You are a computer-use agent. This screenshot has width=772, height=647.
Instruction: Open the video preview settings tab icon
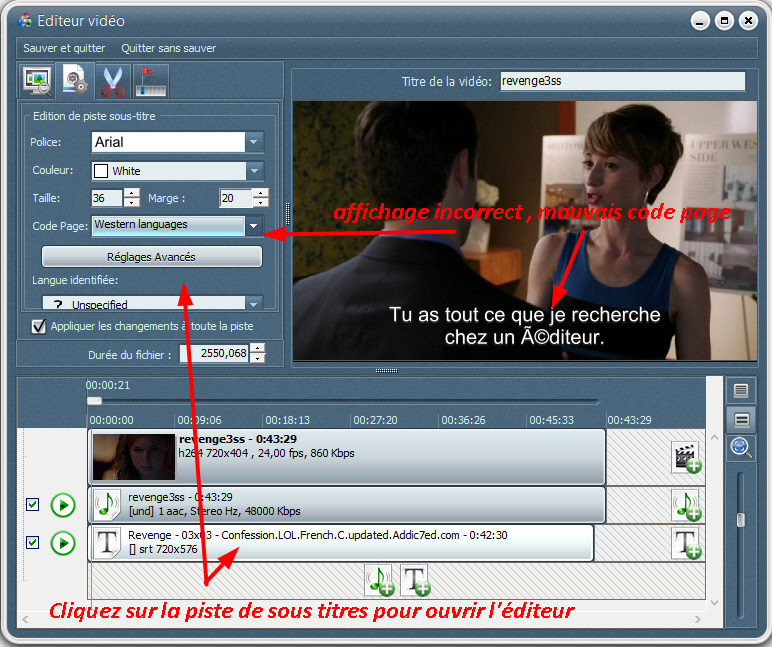point(37,81)
